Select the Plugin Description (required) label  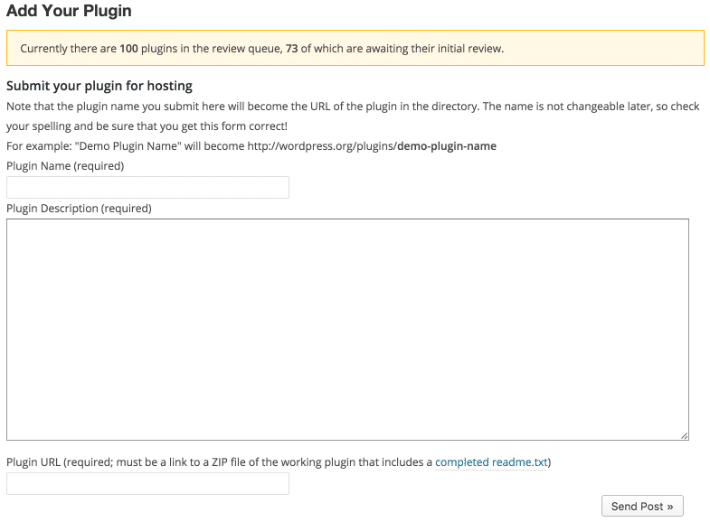click(79, 209)
